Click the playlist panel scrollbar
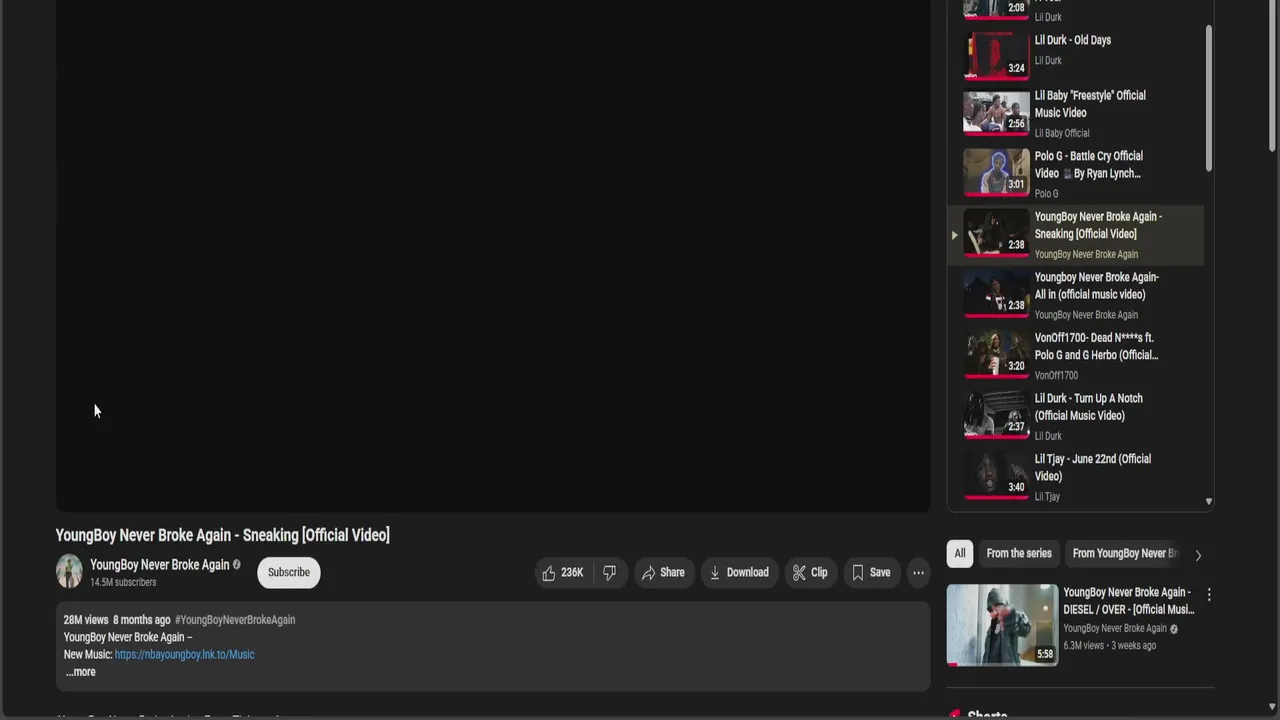 coord(1209,99)
